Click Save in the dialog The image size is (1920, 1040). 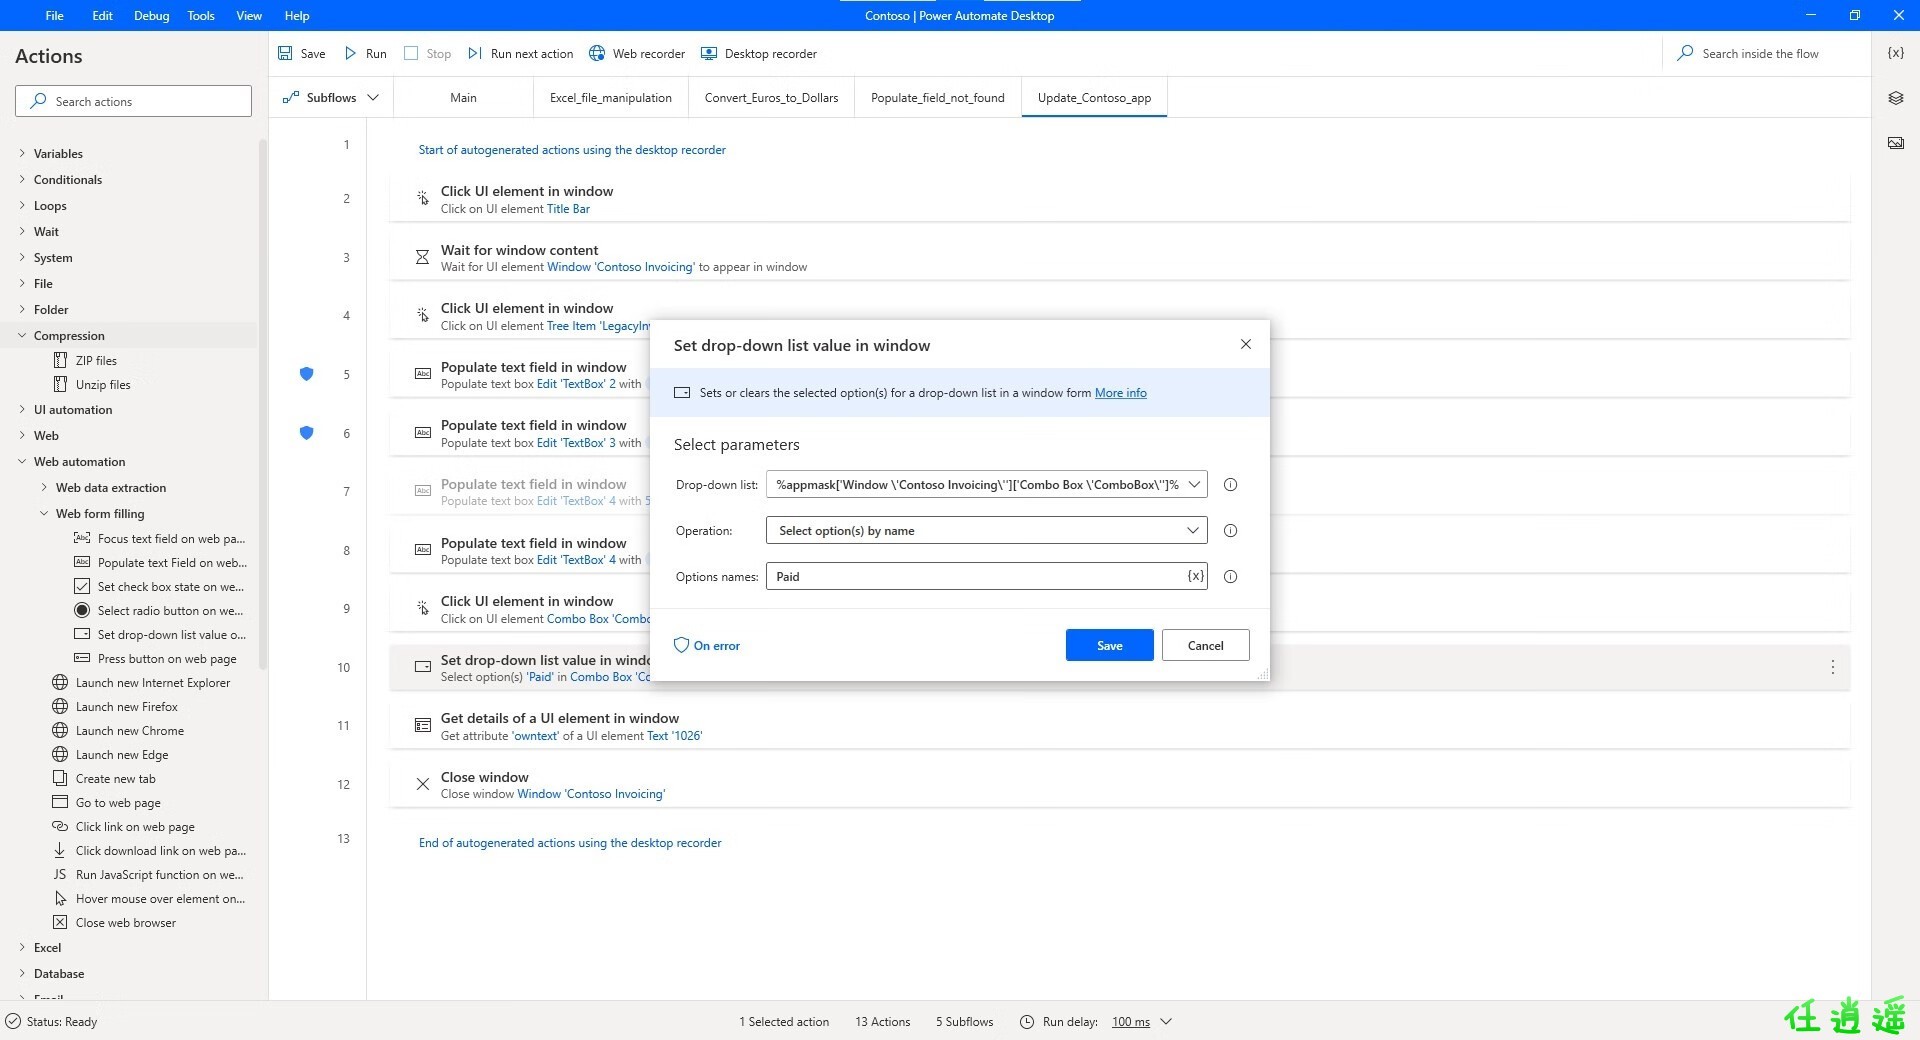(x=1109, y=646)
